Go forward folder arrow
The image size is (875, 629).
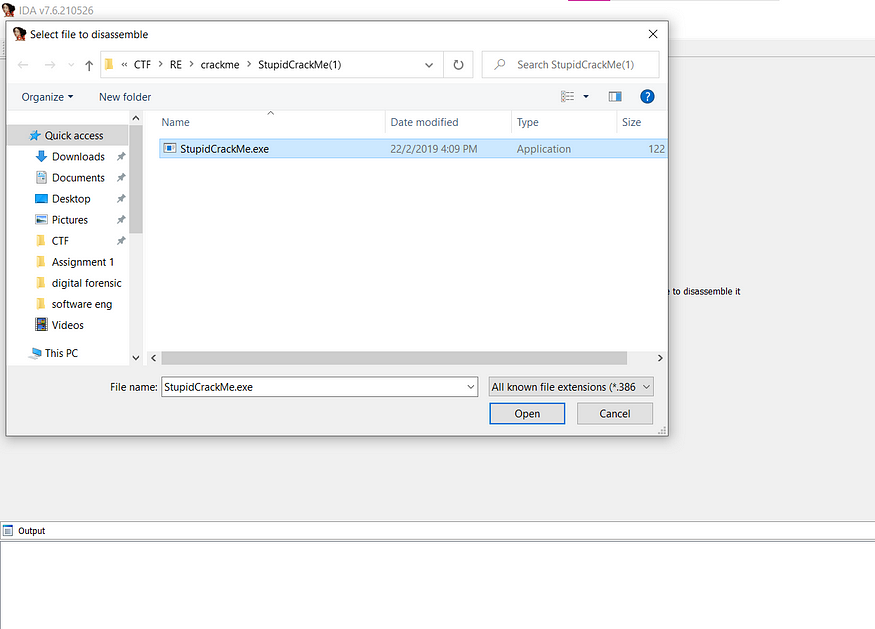pos(50,65)
